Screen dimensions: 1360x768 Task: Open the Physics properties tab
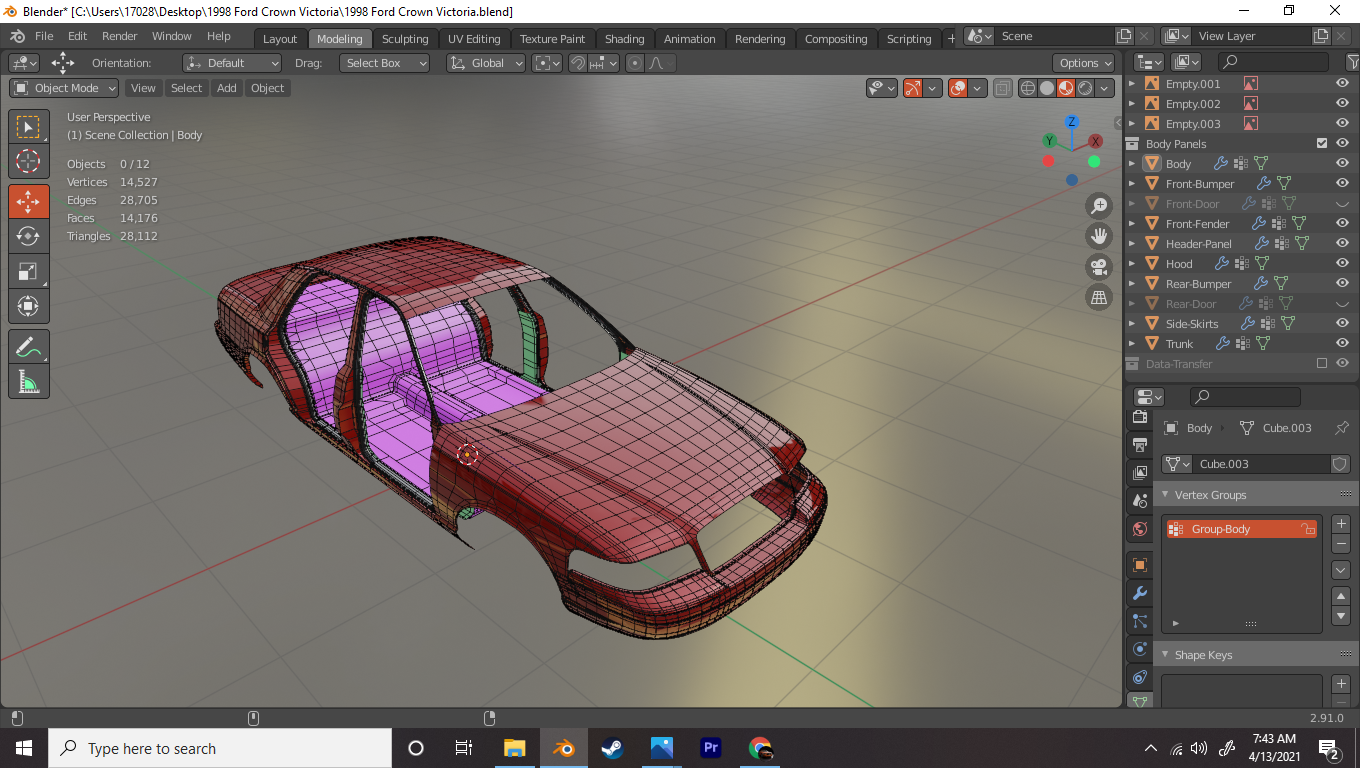point(1139,649)
